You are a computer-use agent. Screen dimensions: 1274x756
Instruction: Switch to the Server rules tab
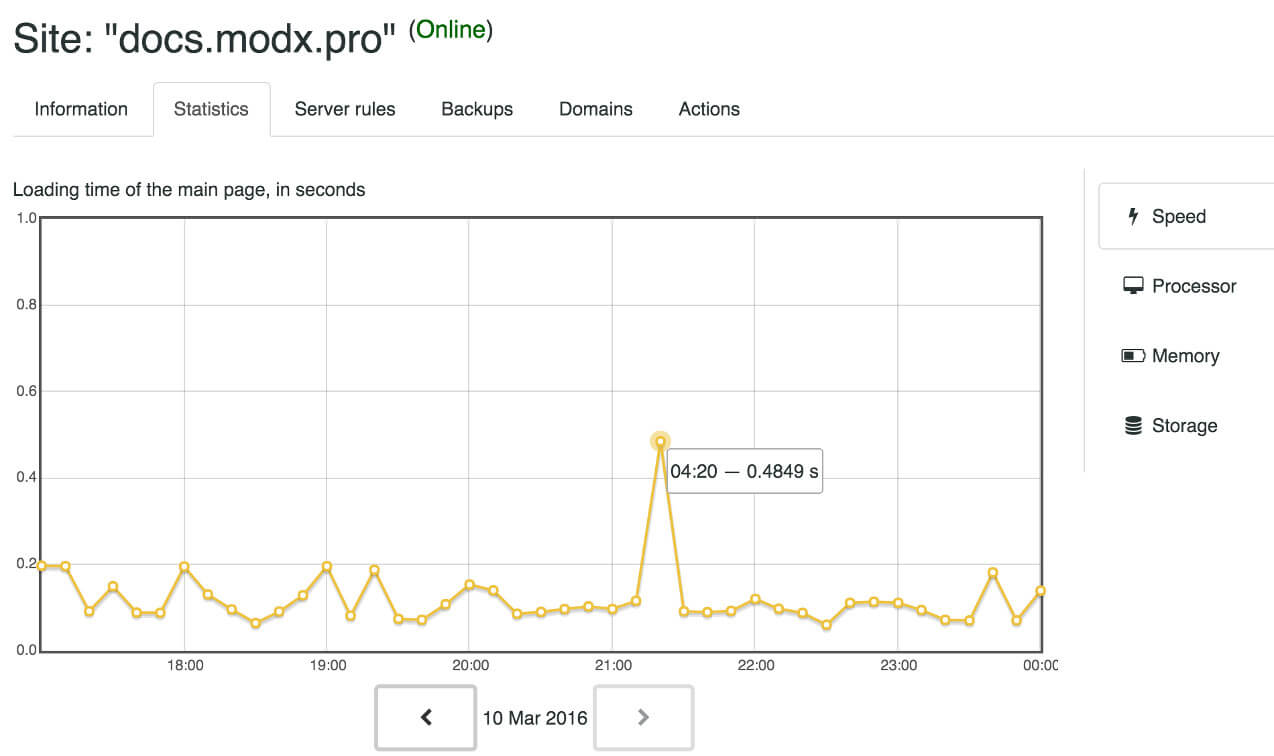tap(345, 109)
